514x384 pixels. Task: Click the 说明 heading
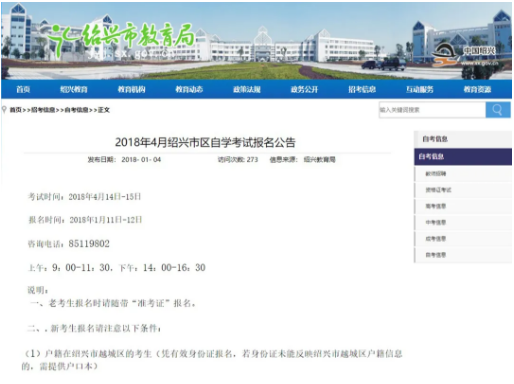(x=38, y=290)
